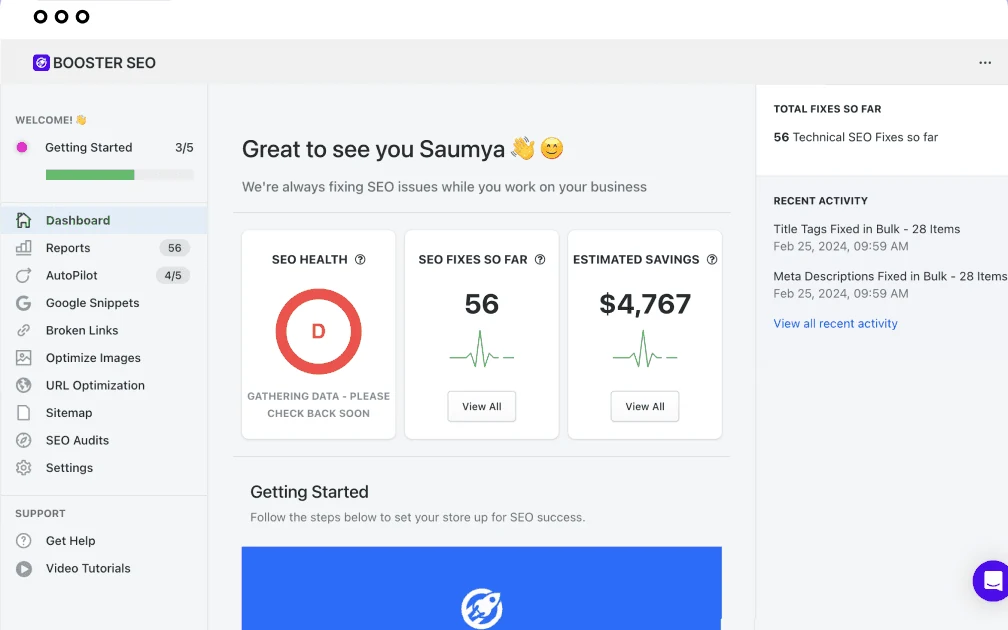
Task: Click Getting Started in Welcome section
Action: pos(89,147)
